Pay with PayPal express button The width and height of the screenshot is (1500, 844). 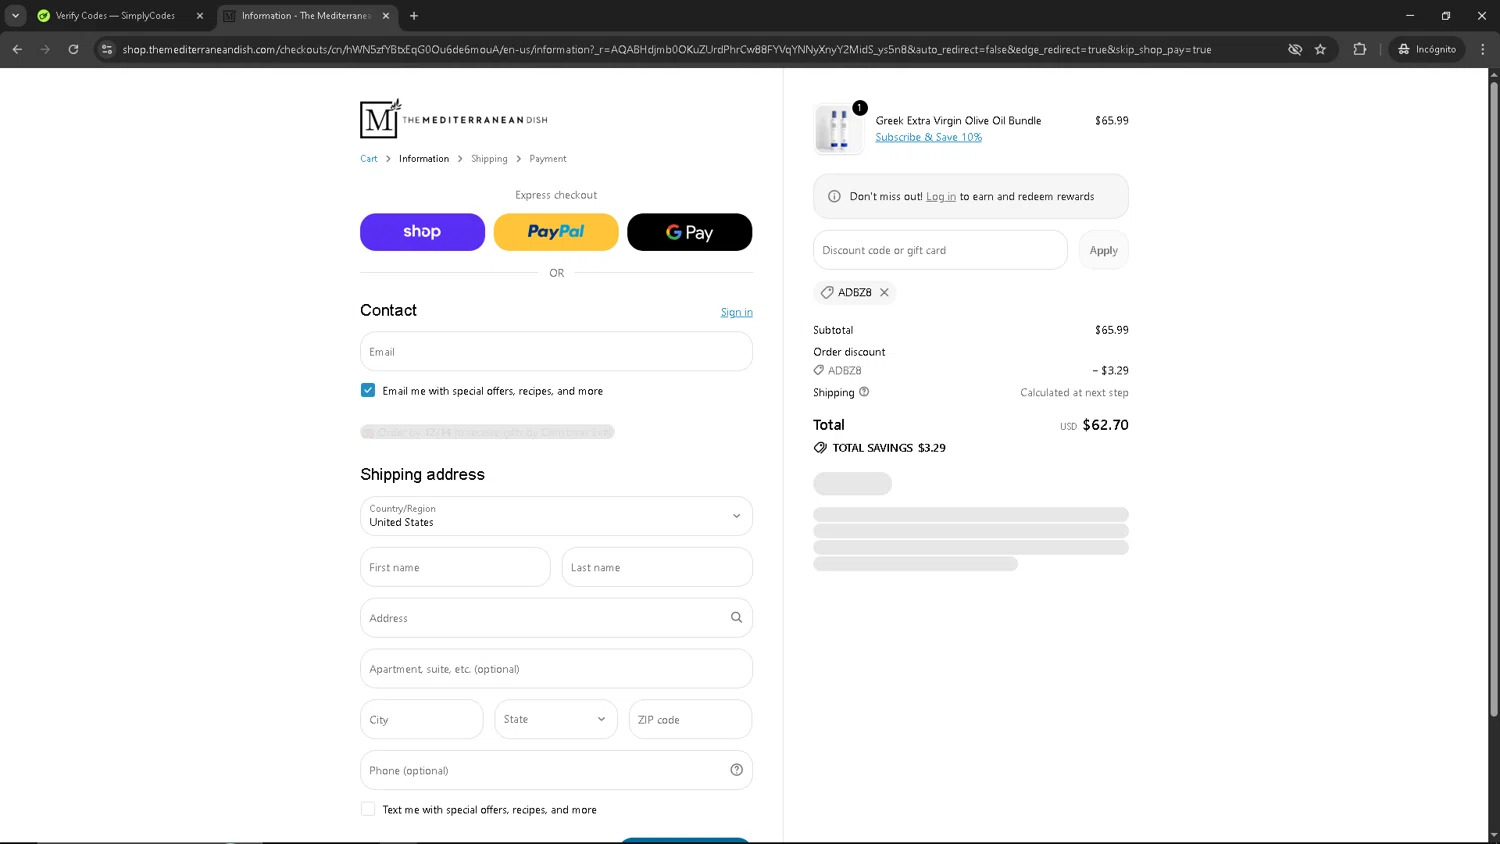pyautogui.click(x=556, y=232)
